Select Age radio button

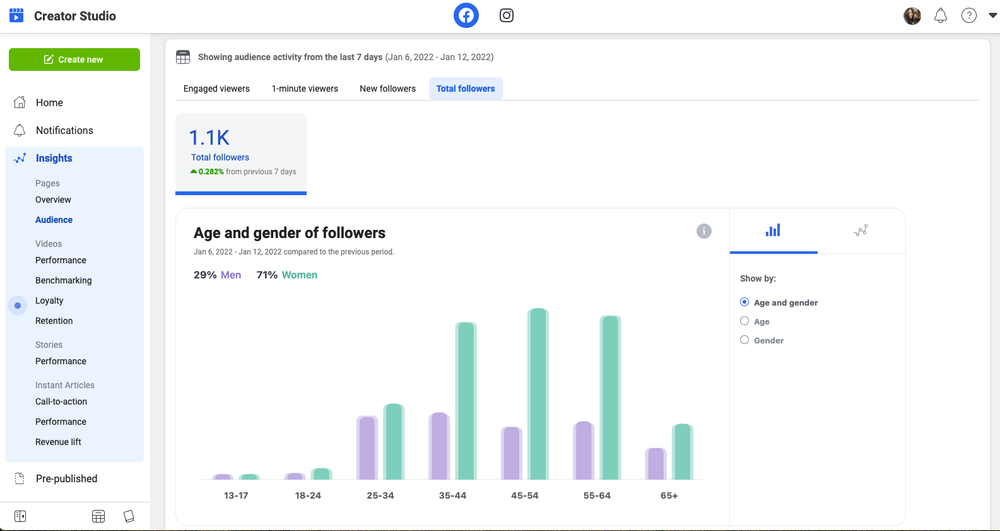(744, 321)
